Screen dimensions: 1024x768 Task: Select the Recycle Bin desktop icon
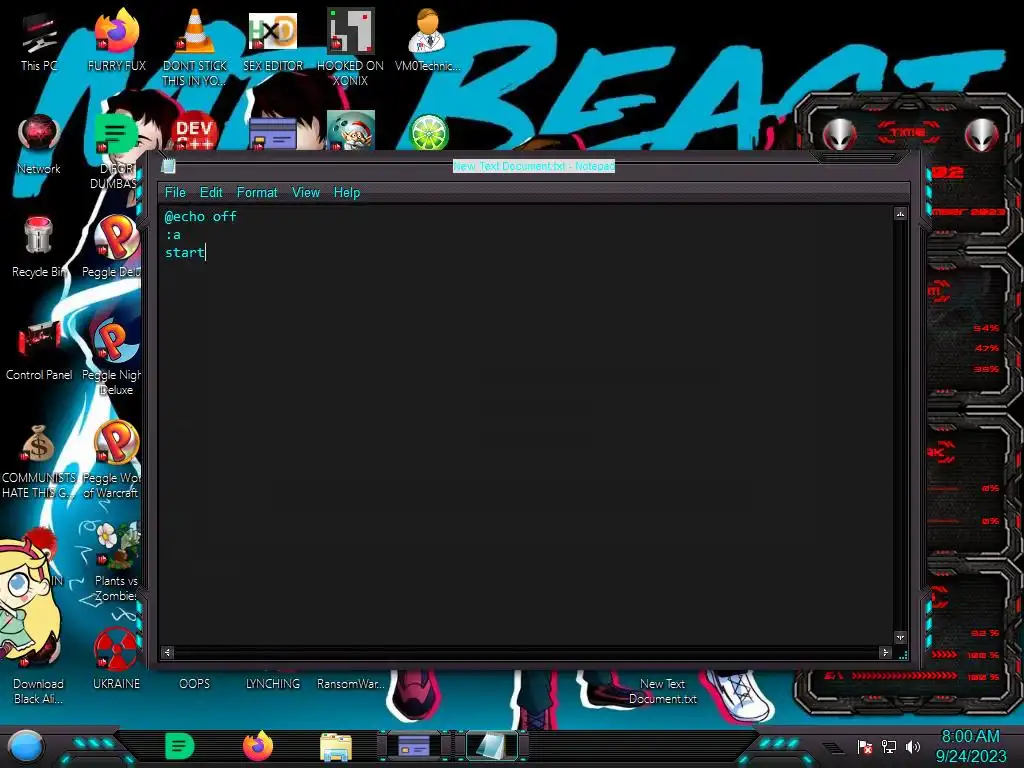tap(39, 248)
